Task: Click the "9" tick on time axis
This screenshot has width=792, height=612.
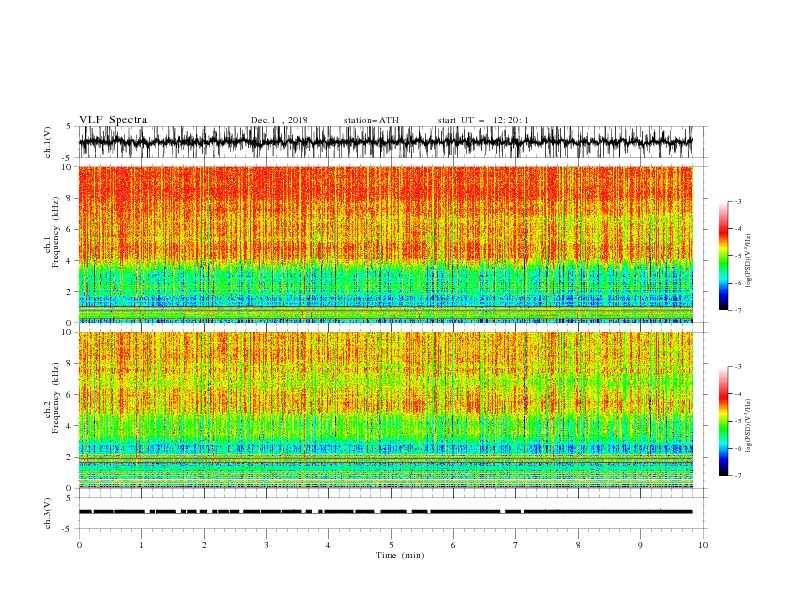Action: coord(640,545)
